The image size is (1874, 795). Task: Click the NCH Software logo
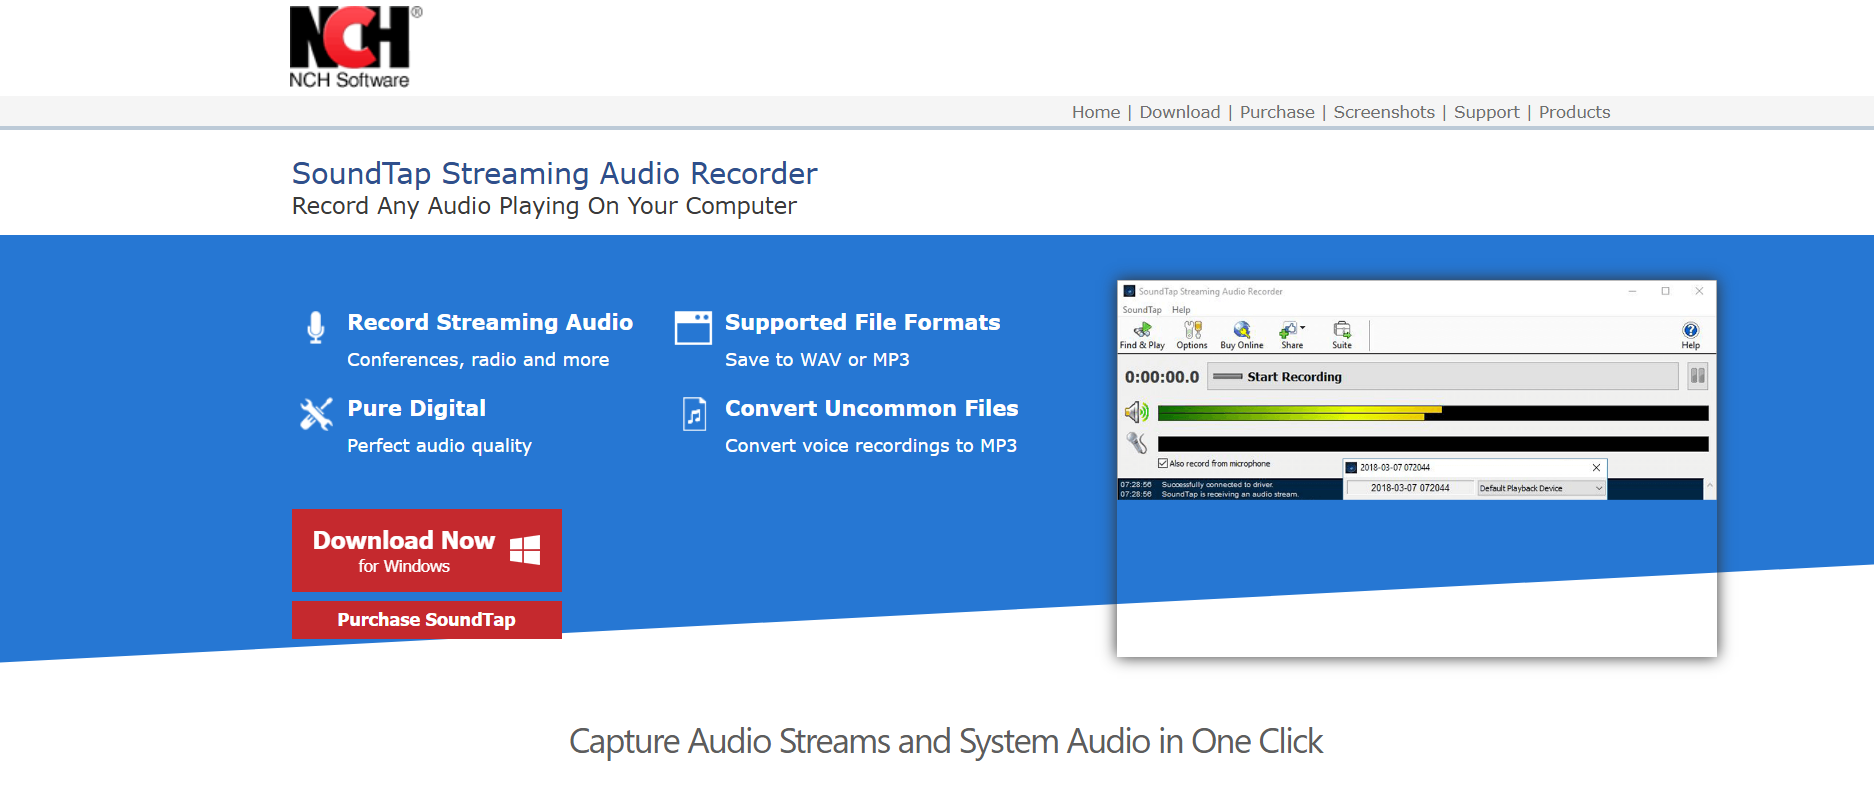pyautogui.click(x=355, y=47)
